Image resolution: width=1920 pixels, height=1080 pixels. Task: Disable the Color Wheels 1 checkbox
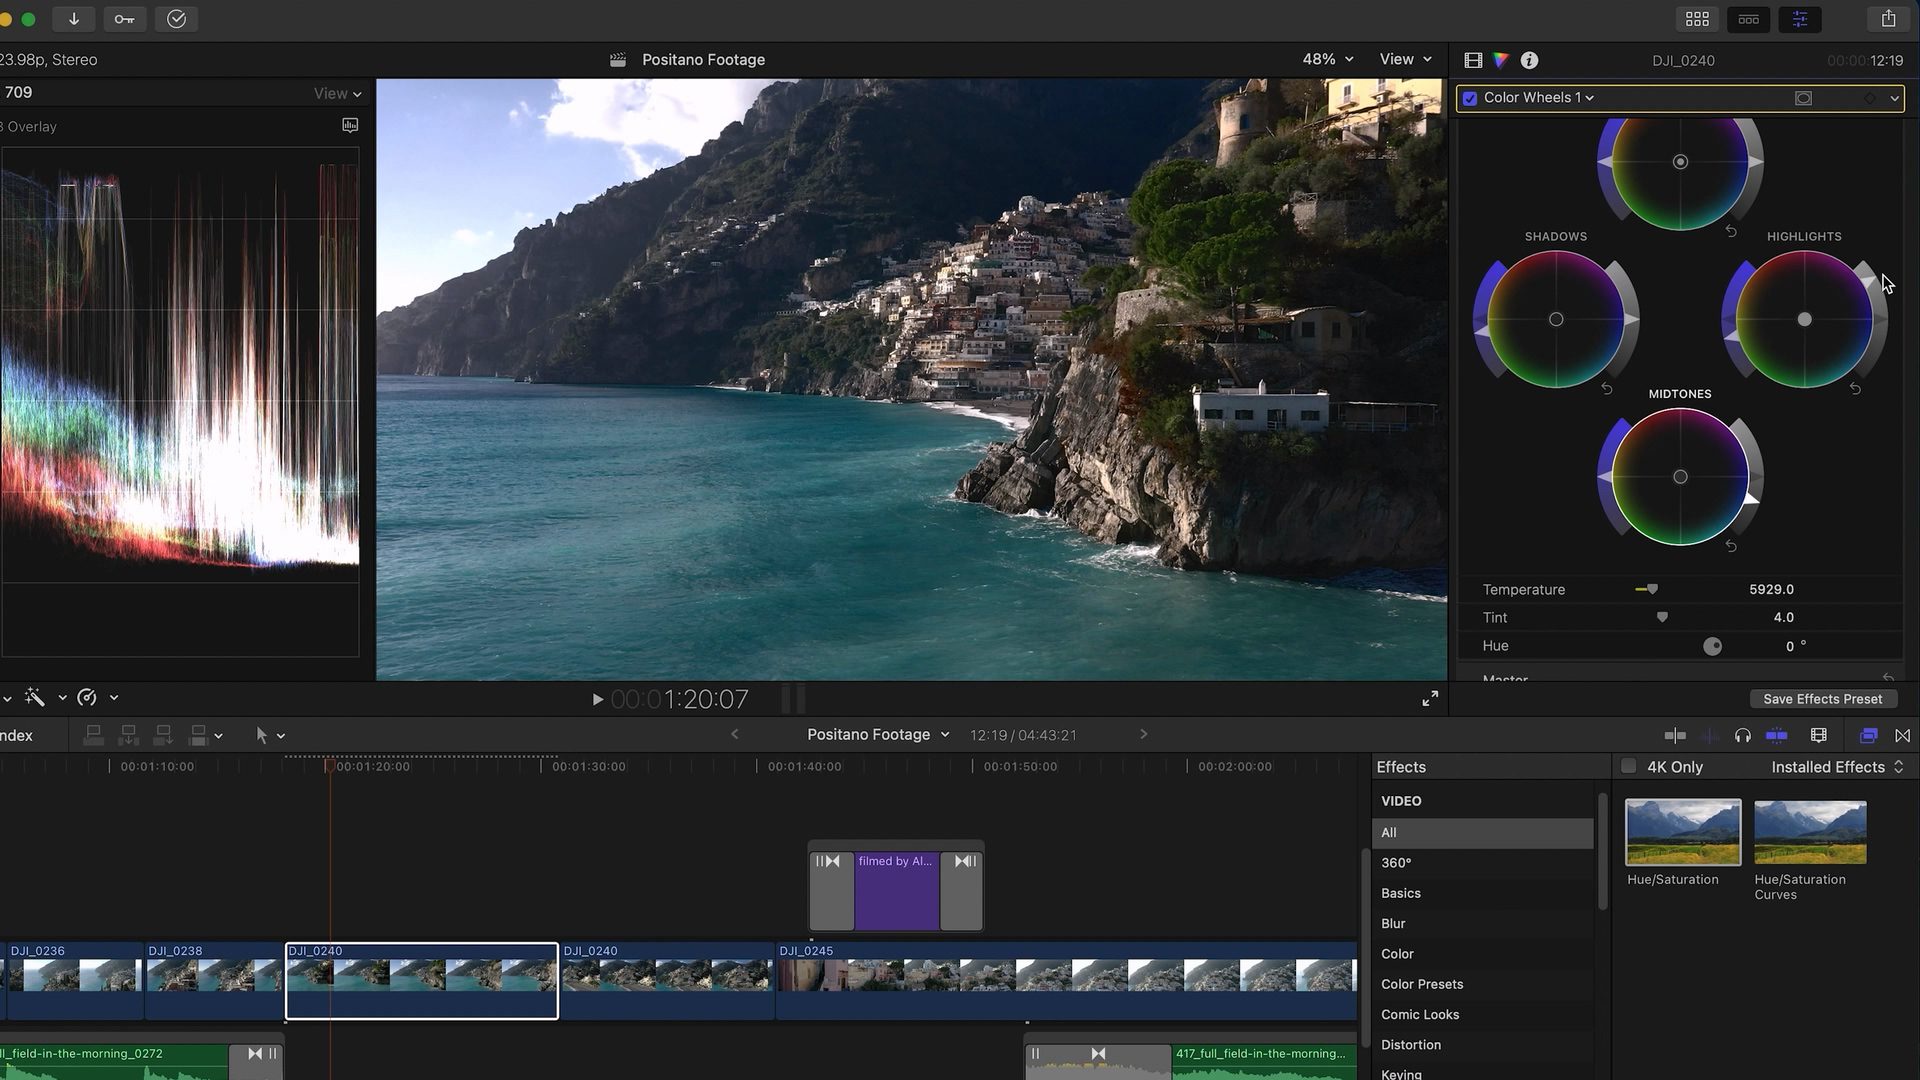pyautogui.click(x=1470, y=98)
